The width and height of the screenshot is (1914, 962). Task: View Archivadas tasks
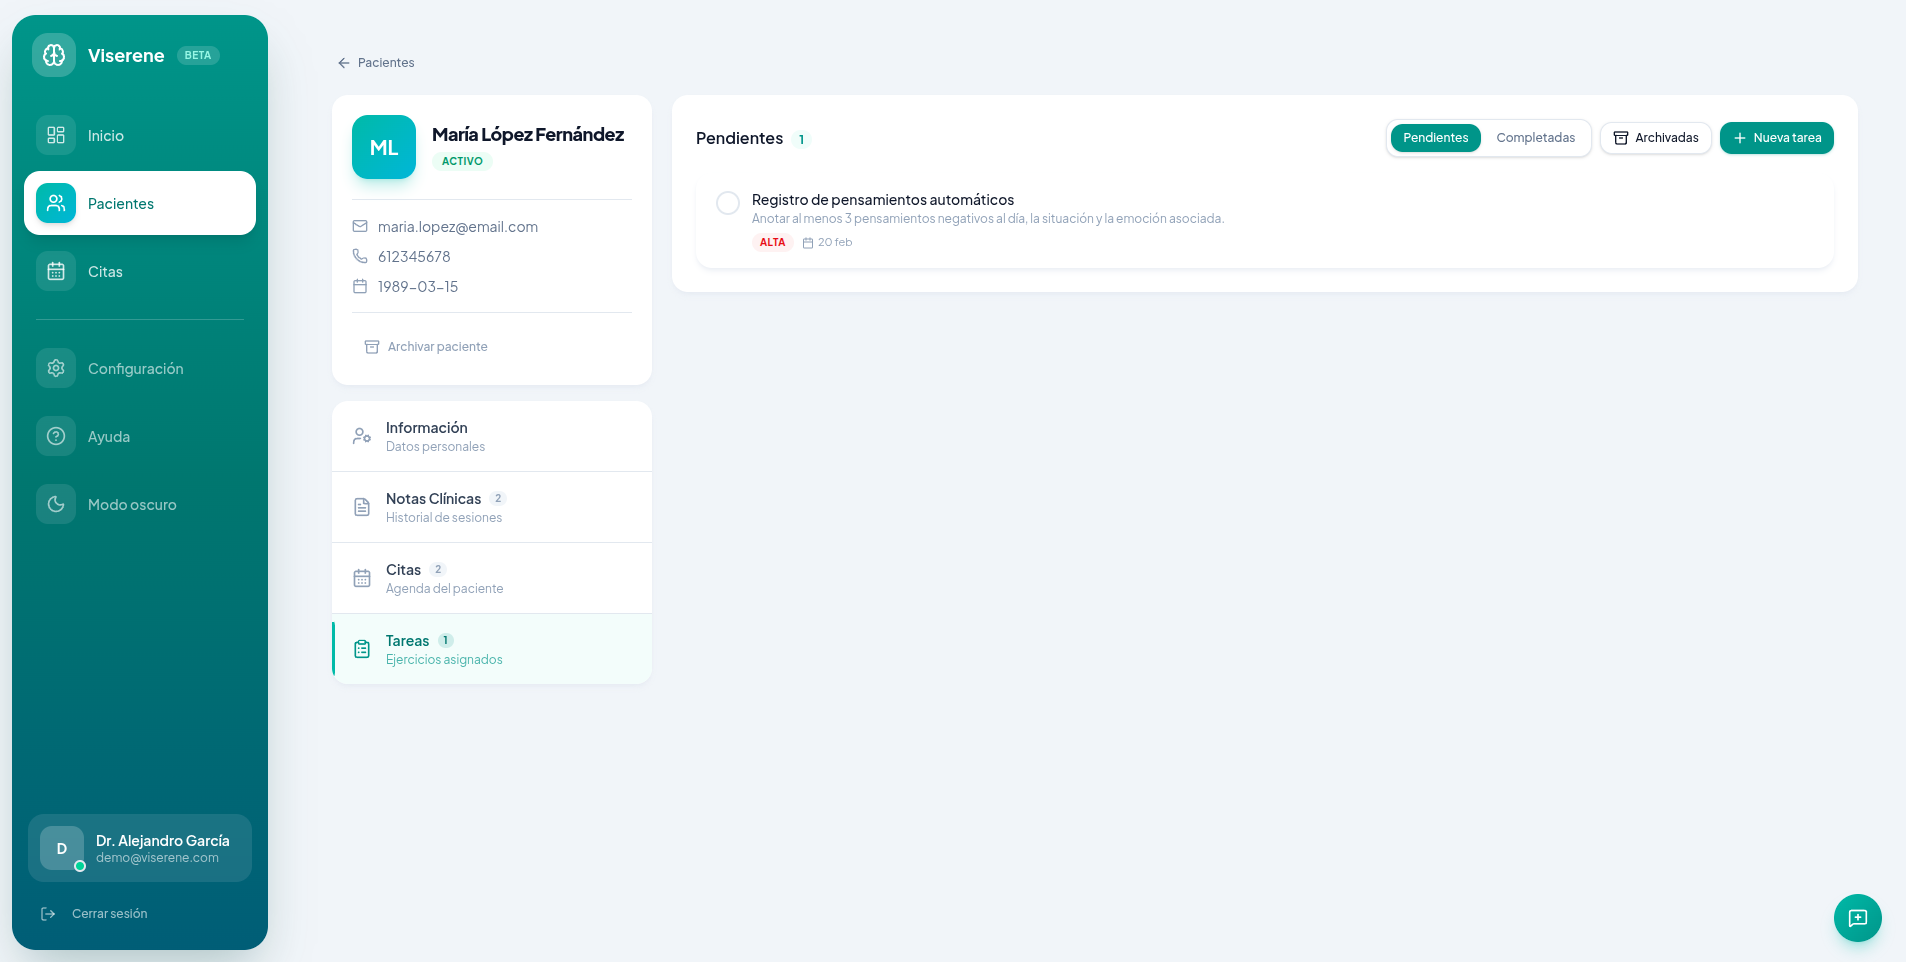click(x=1655, y=138)
